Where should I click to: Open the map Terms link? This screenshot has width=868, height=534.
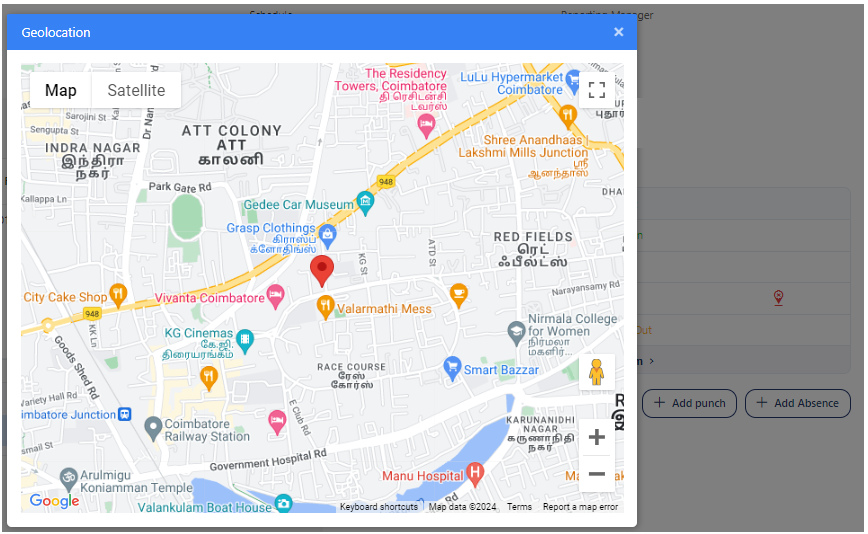coord(519,507)
